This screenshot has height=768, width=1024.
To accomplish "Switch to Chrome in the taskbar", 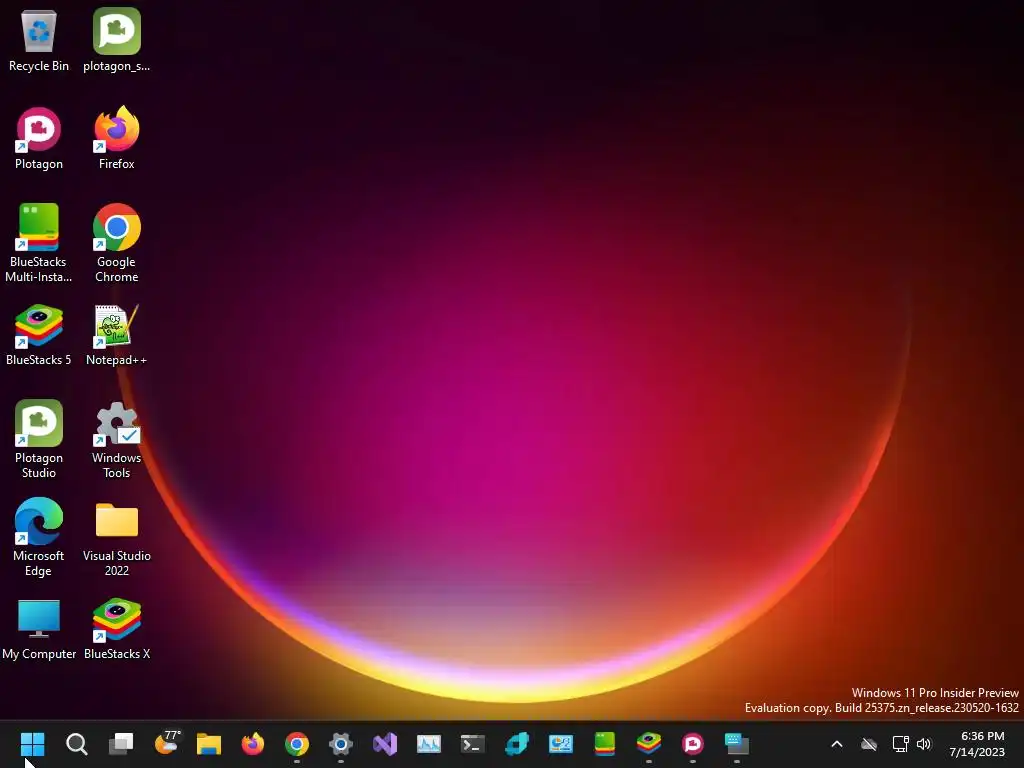I will (296, 744).
